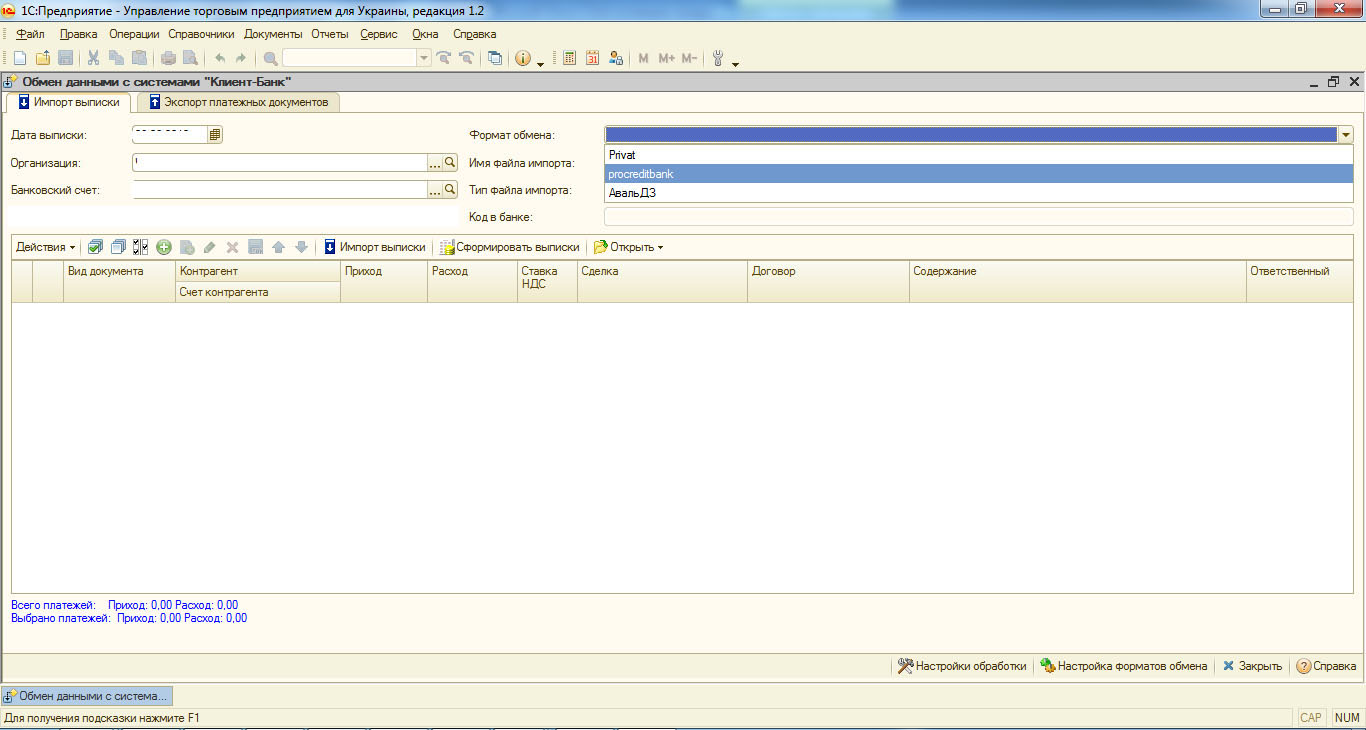Click into the Дата выписки date field

(x=169, y=134)
